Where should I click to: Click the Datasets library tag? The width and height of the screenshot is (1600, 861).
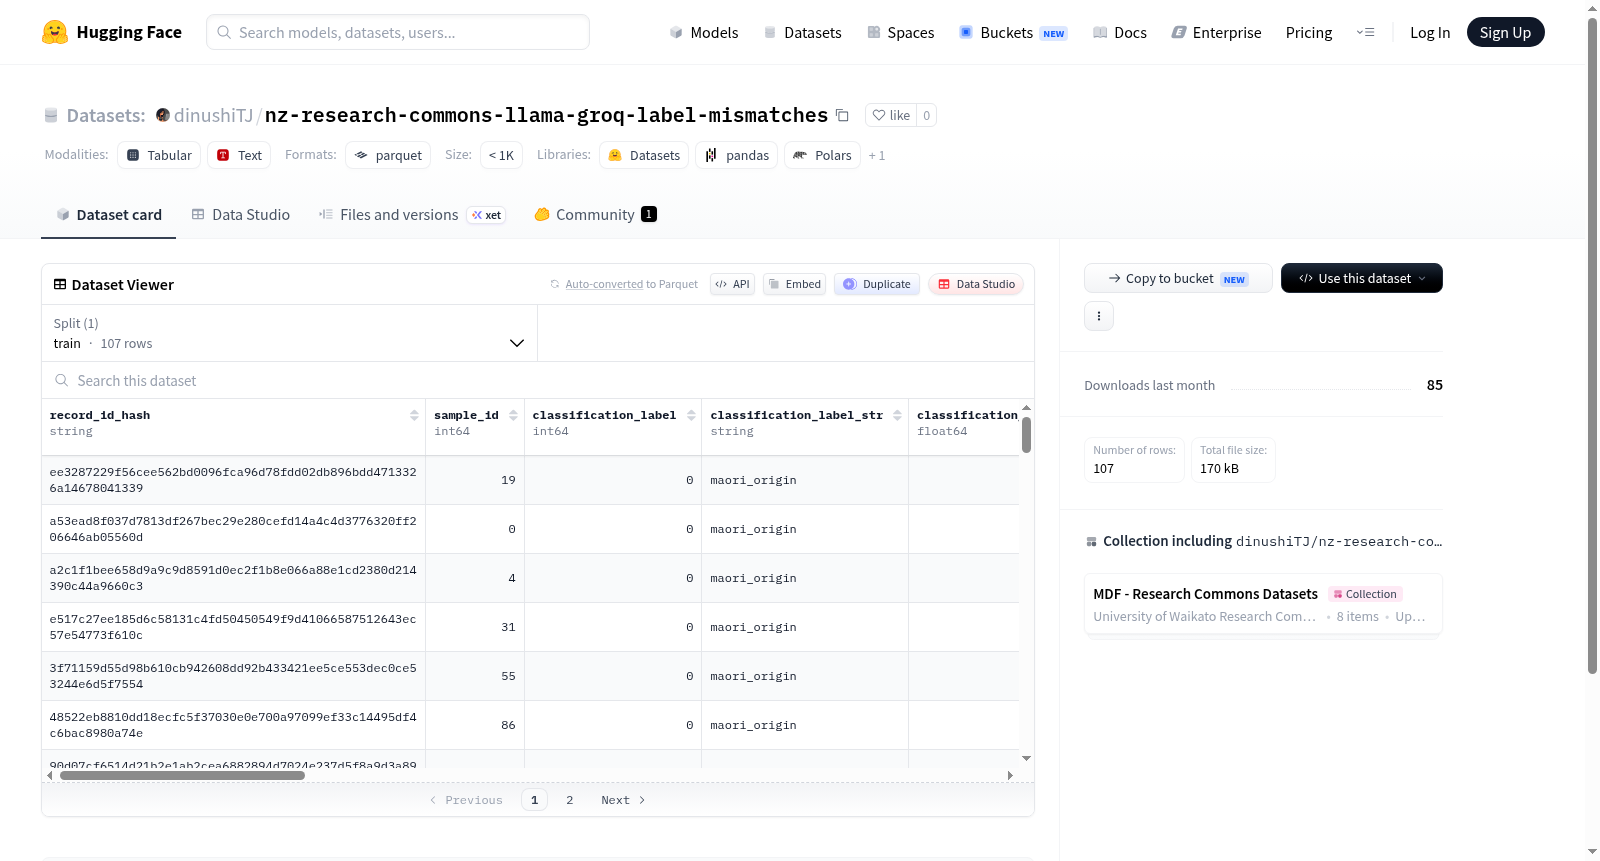click(x=644, y=155)
